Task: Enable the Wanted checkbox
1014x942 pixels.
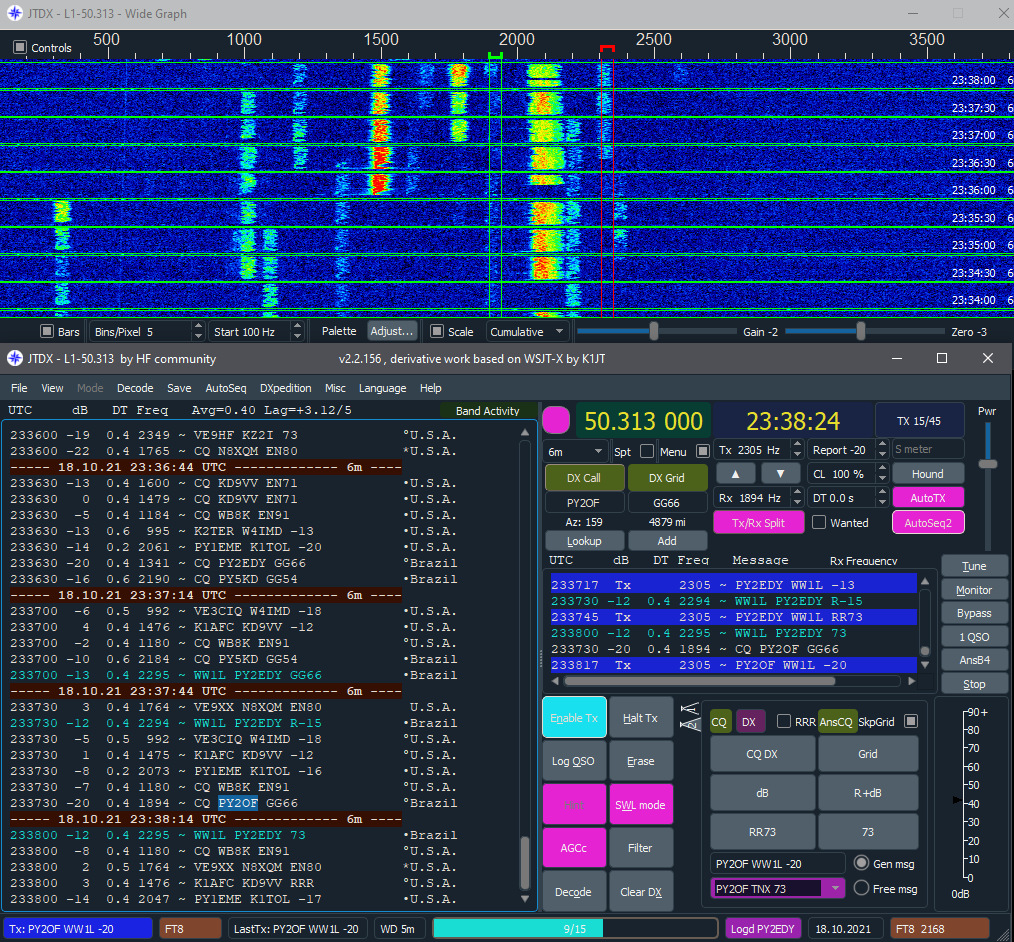Action: (x=819, y=522)
